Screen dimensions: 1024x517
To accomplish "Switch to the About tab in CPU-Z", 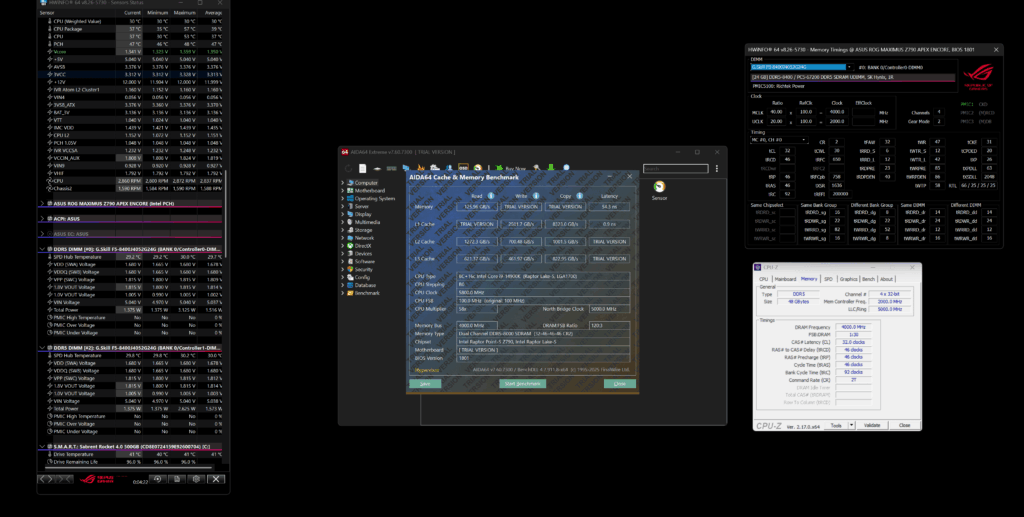I will [886, 279].
